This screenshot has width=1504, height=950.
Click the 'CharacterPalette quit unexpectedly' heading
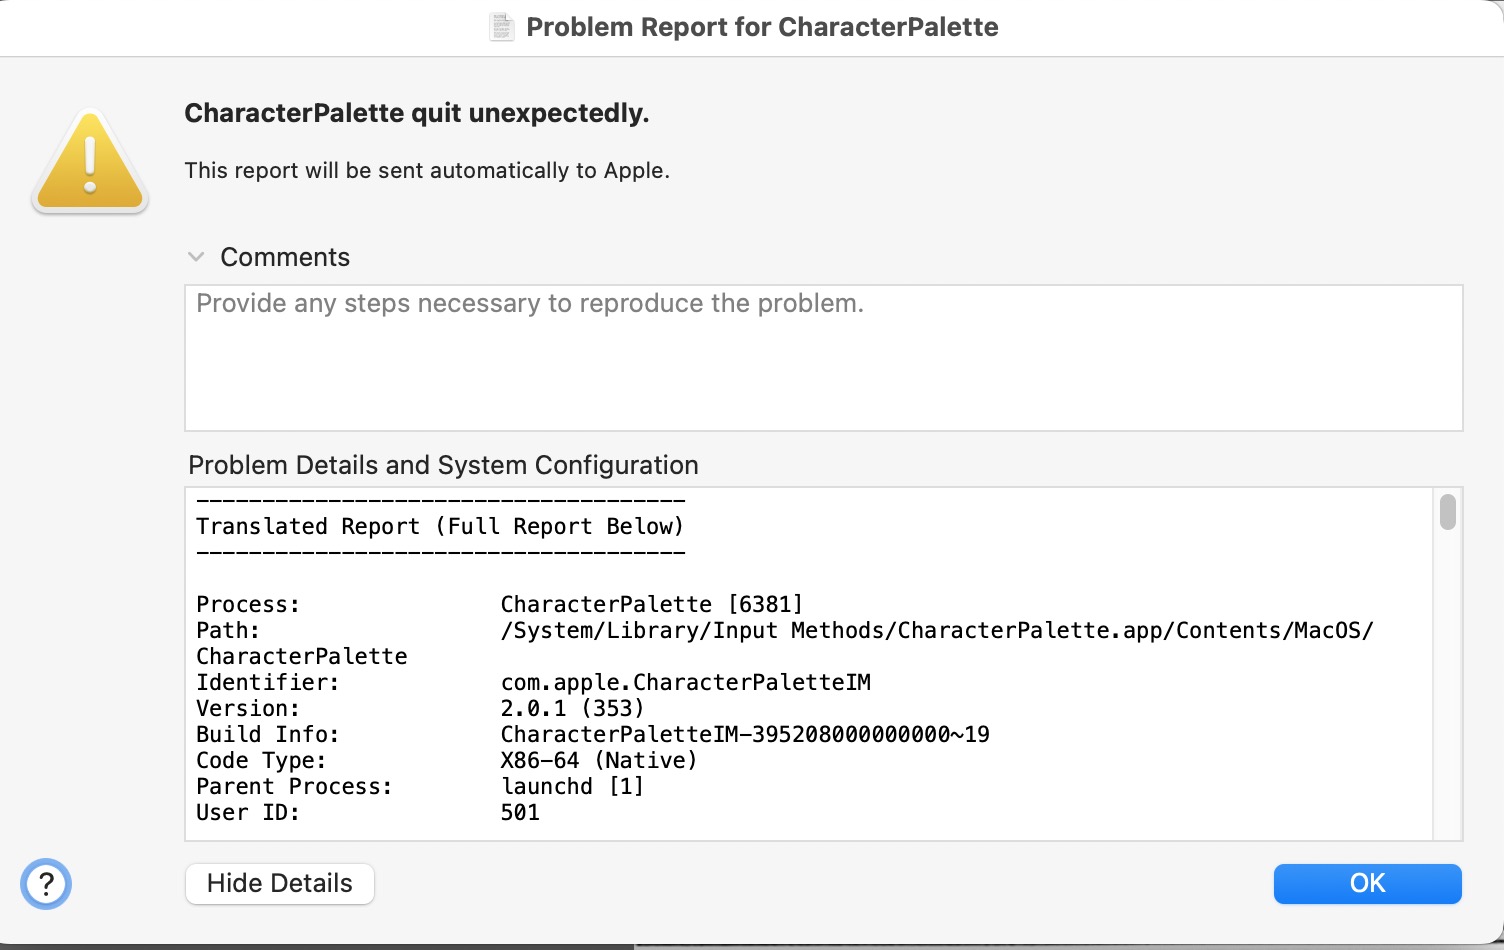[x=417, y=113]
